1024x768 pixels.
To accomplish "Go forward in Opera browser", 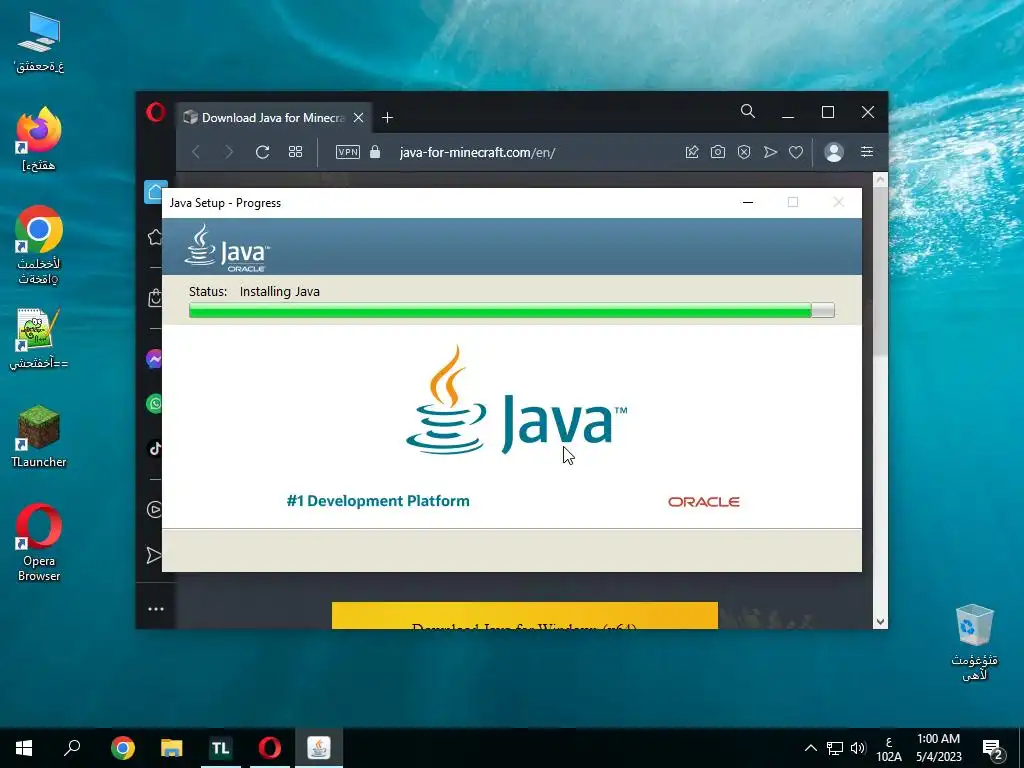I will pos(229,152).
